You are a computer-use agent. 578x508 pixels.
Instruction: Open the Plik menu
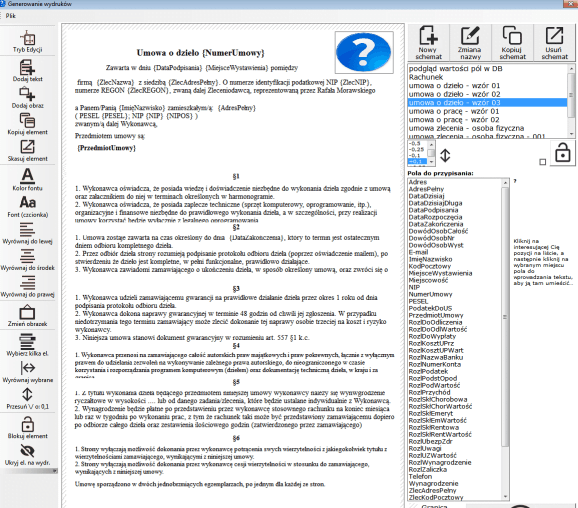(11, 16)
